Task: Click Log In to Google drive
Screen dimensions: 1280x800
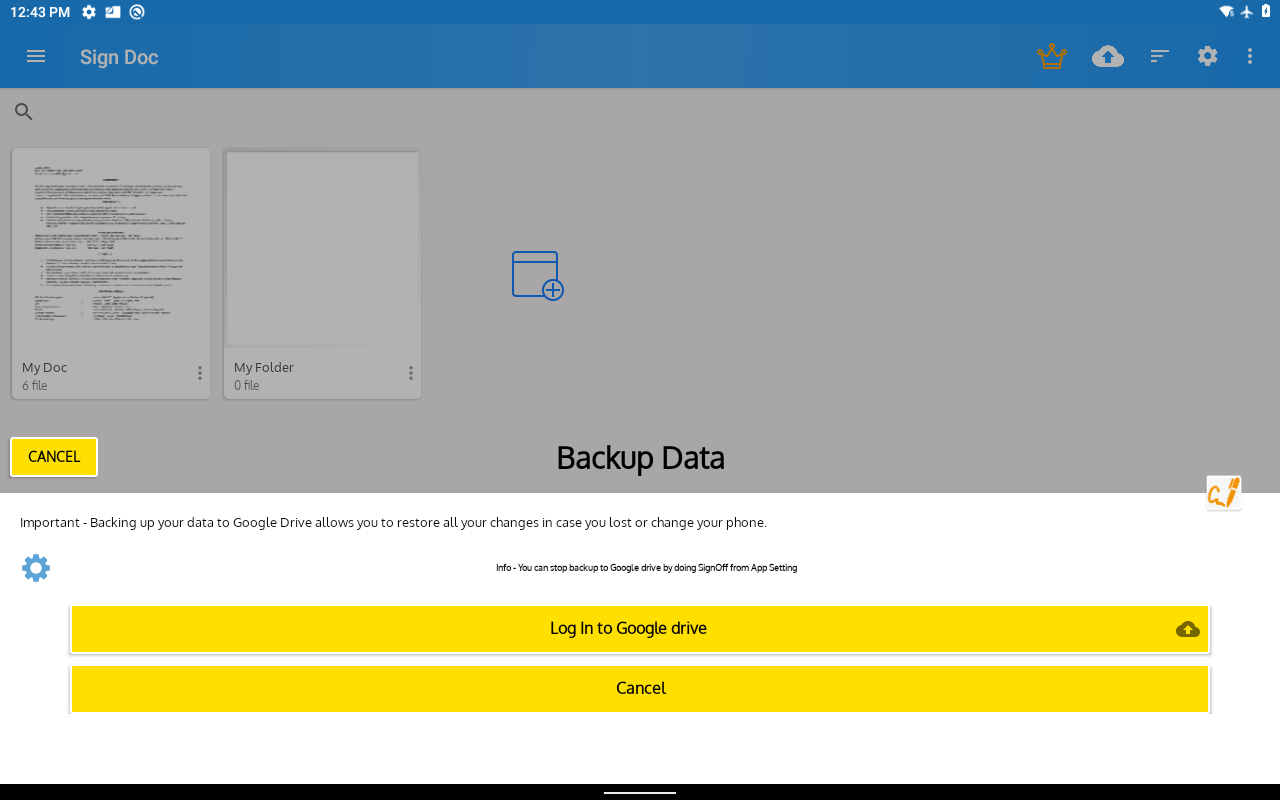Action: coord(640,629)
